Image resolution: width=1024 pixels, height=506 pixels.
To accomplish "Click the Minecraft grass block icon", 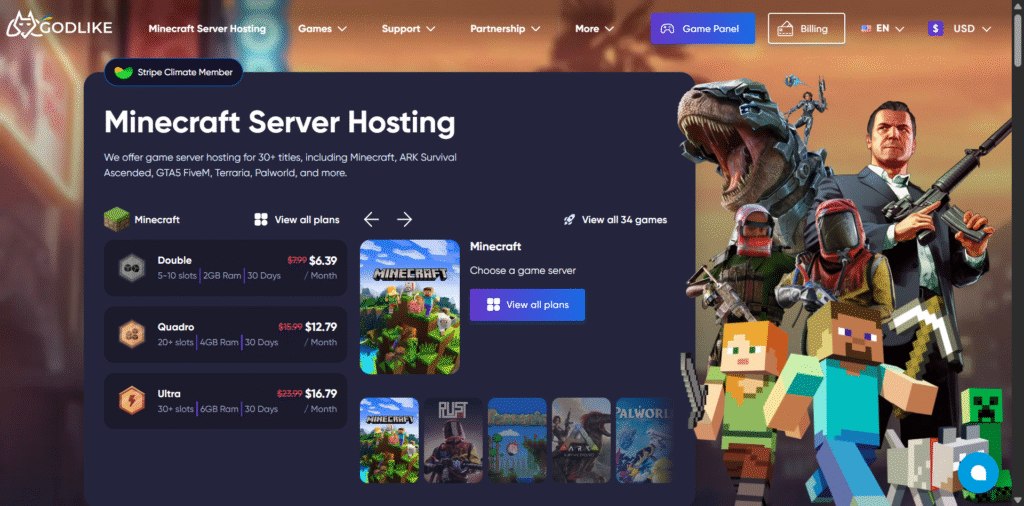I will tap(116, 219).
